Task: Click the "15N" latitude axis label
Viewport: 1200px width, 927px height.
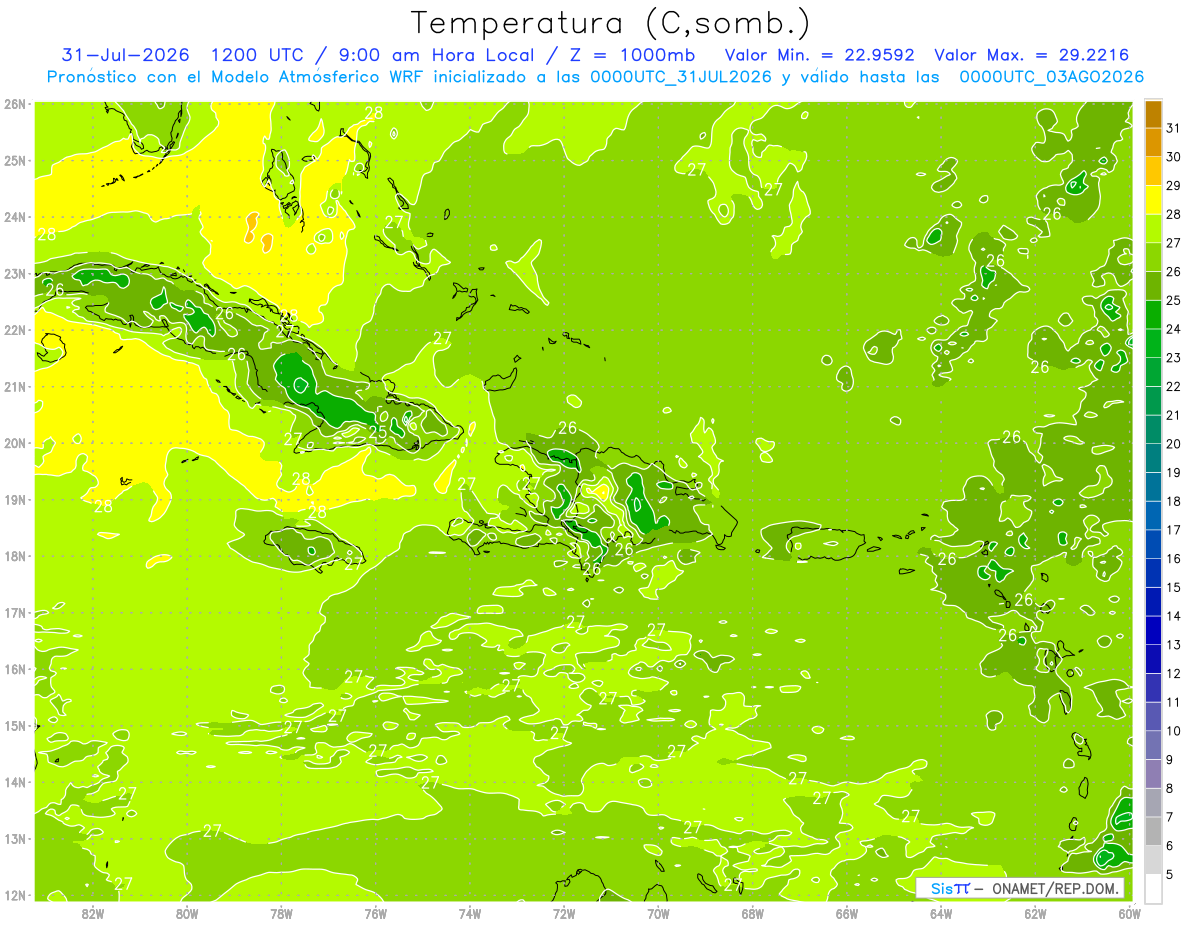Action: 15,726
